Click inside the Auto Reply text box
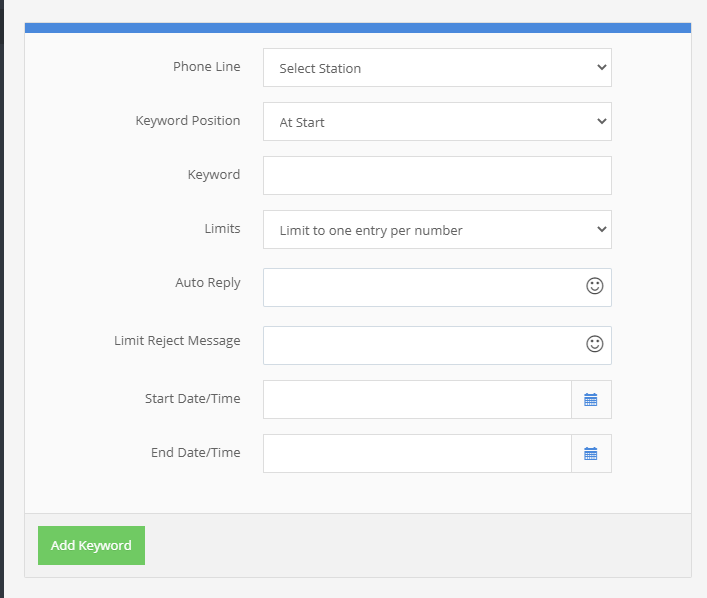The height and width of the screenshot is (598, 707). (x=420, y=287)
